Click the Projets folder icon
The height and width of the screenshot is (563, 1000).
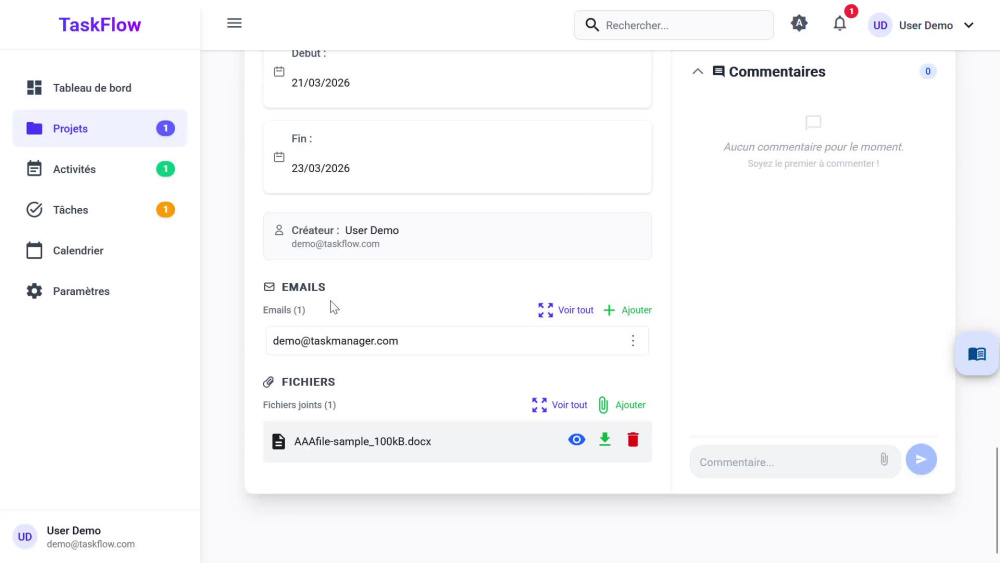point(34,128)
